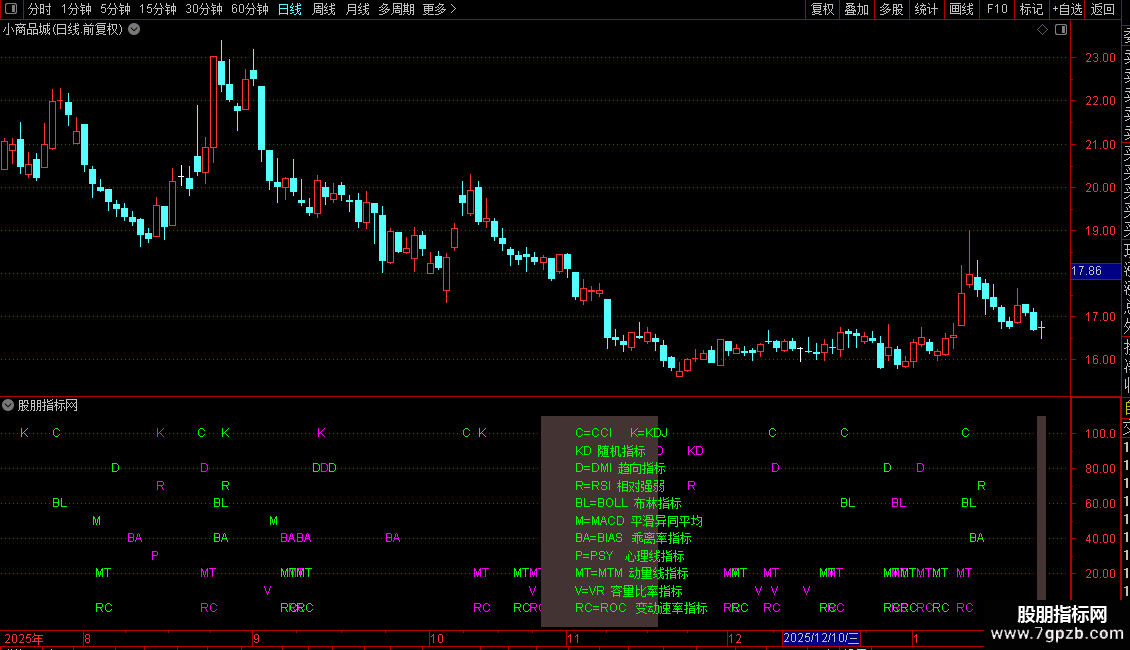
Task: Click month 9 on the time axis
Action: [x=256, y=638]
